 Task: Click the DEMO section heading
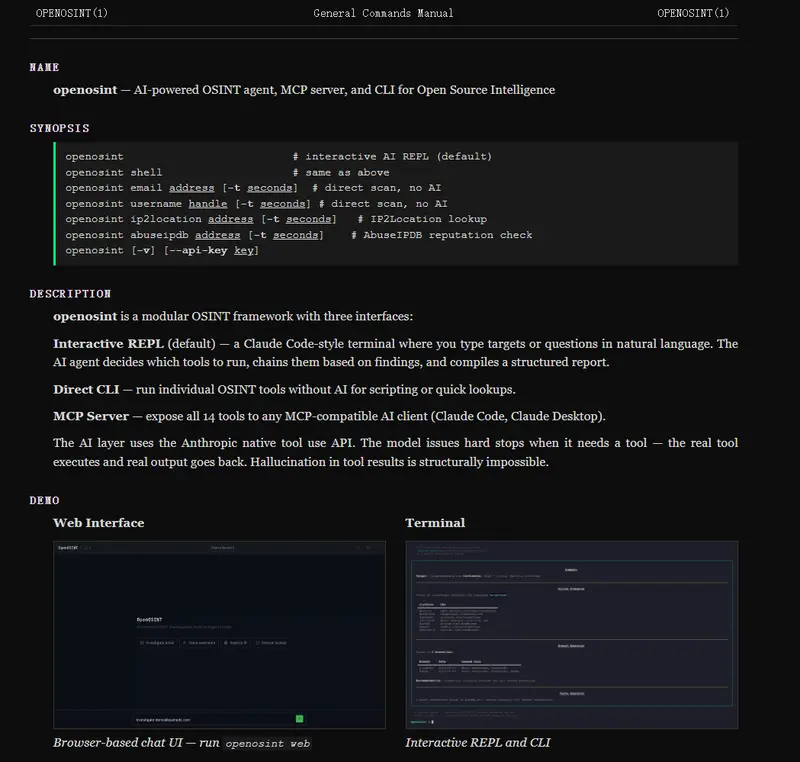44,500
